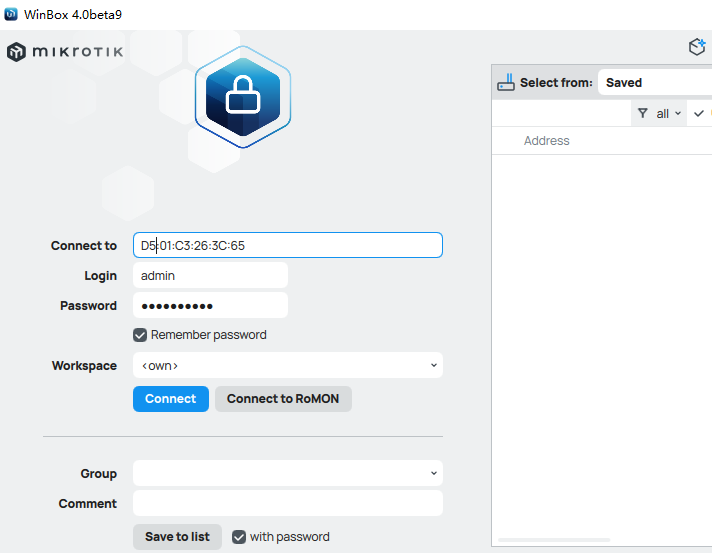Click the Login field containing admin
Screen dimensions: 712x553
coord(210,276)
